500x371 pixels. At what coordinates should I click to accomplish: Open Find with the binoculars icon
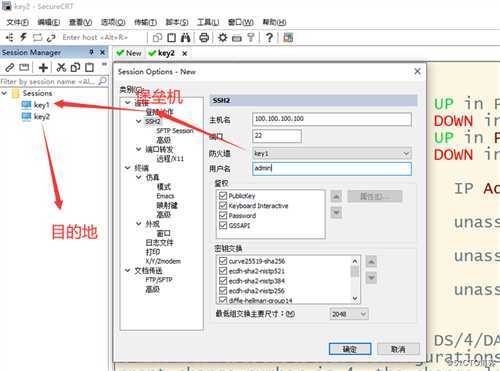point(185,38)
